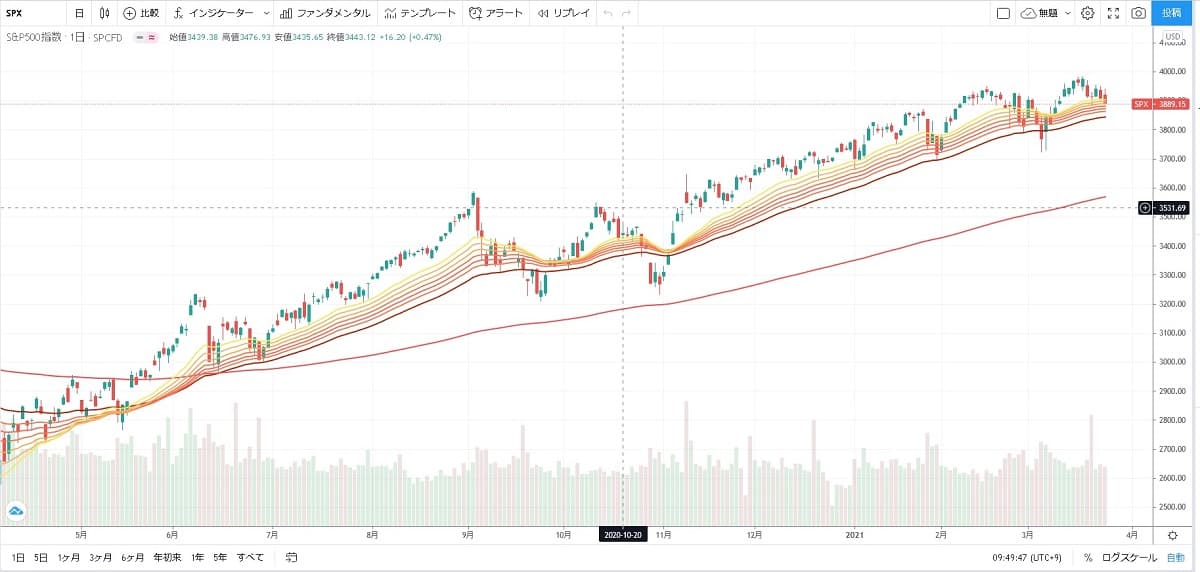Open the 無題 layout dropdown
Viewport: 1200px width, 572px height.
[1046, 14]
